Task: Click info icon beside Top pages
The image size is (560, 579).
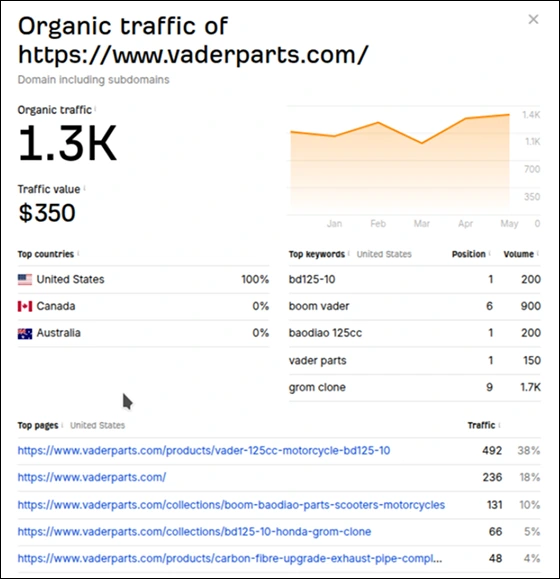Action: (62, 425)
